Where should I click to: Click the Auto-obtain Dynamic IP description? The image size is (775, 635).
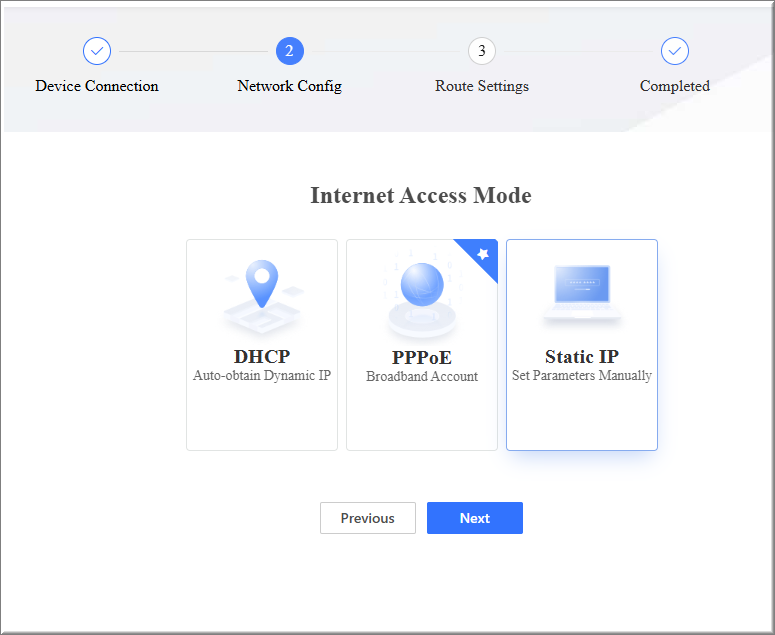coord(262,376)
